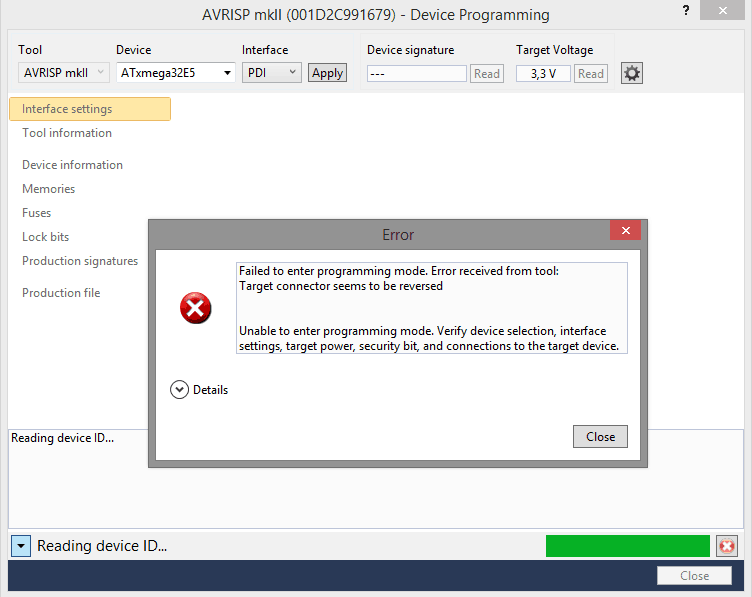Viewport: 752px width, 597px height.
Task: Click the Target Voltage 3,3 V field
Action: click(x=543, y=74)
